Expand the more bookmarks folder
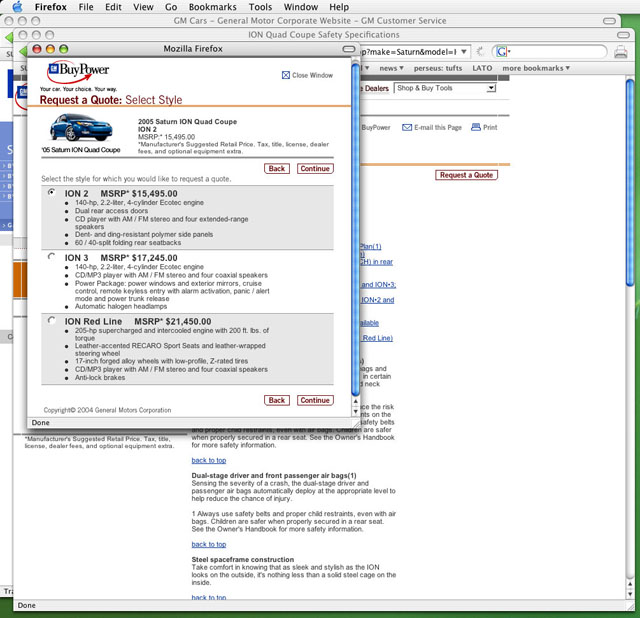 point(536,69)
